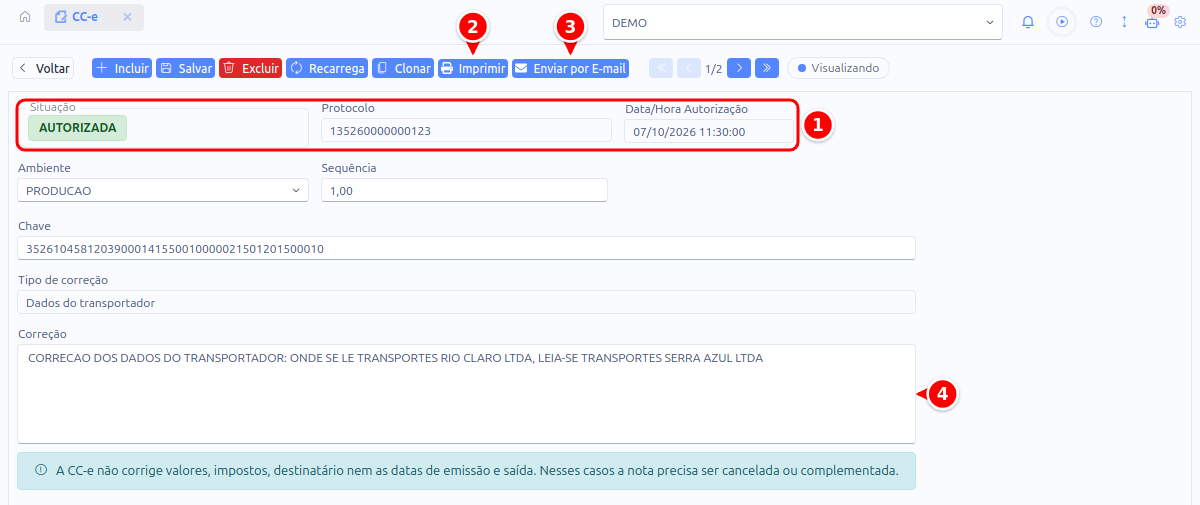This screenshot has height=505, width=1200.
Task: Click the Tipo de correção field
Action: pos(467,302)
